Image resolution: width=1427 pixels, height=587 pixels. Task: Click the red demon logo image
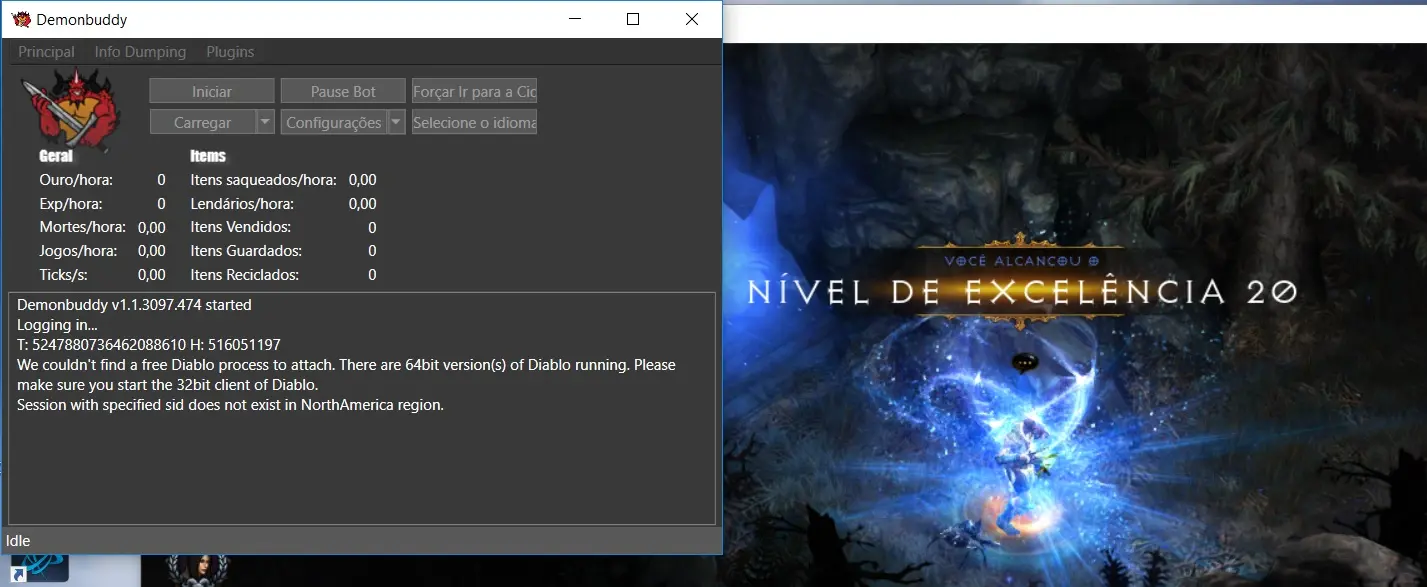(70, 108)
